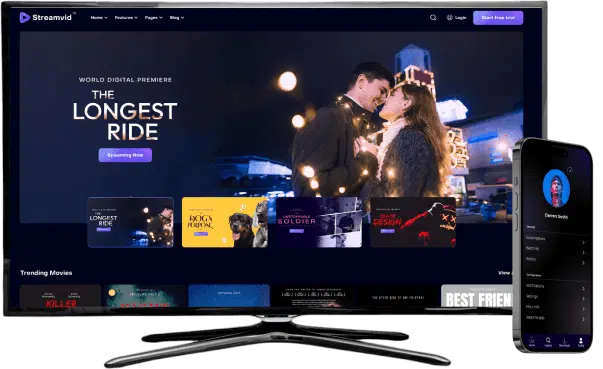This screenshot has width=603, height=369.
Task: Open the Notifications row on phone
Action: (x=556, y=287)
